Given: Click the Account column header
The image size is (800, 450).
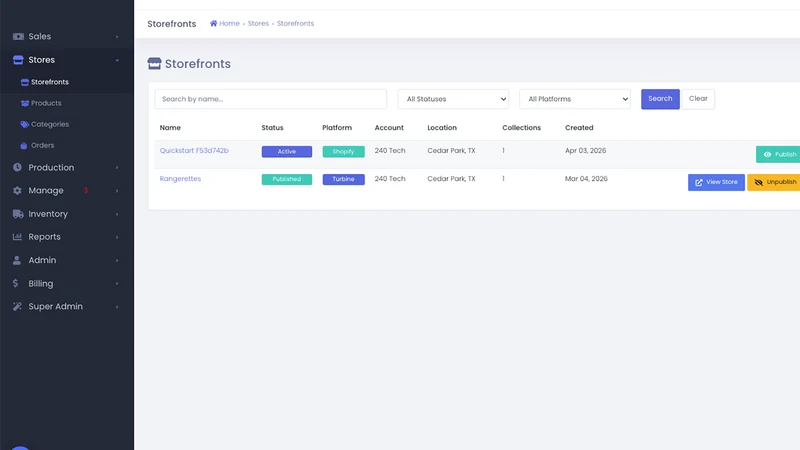Looking at the screenshot, I should (389, 128).
